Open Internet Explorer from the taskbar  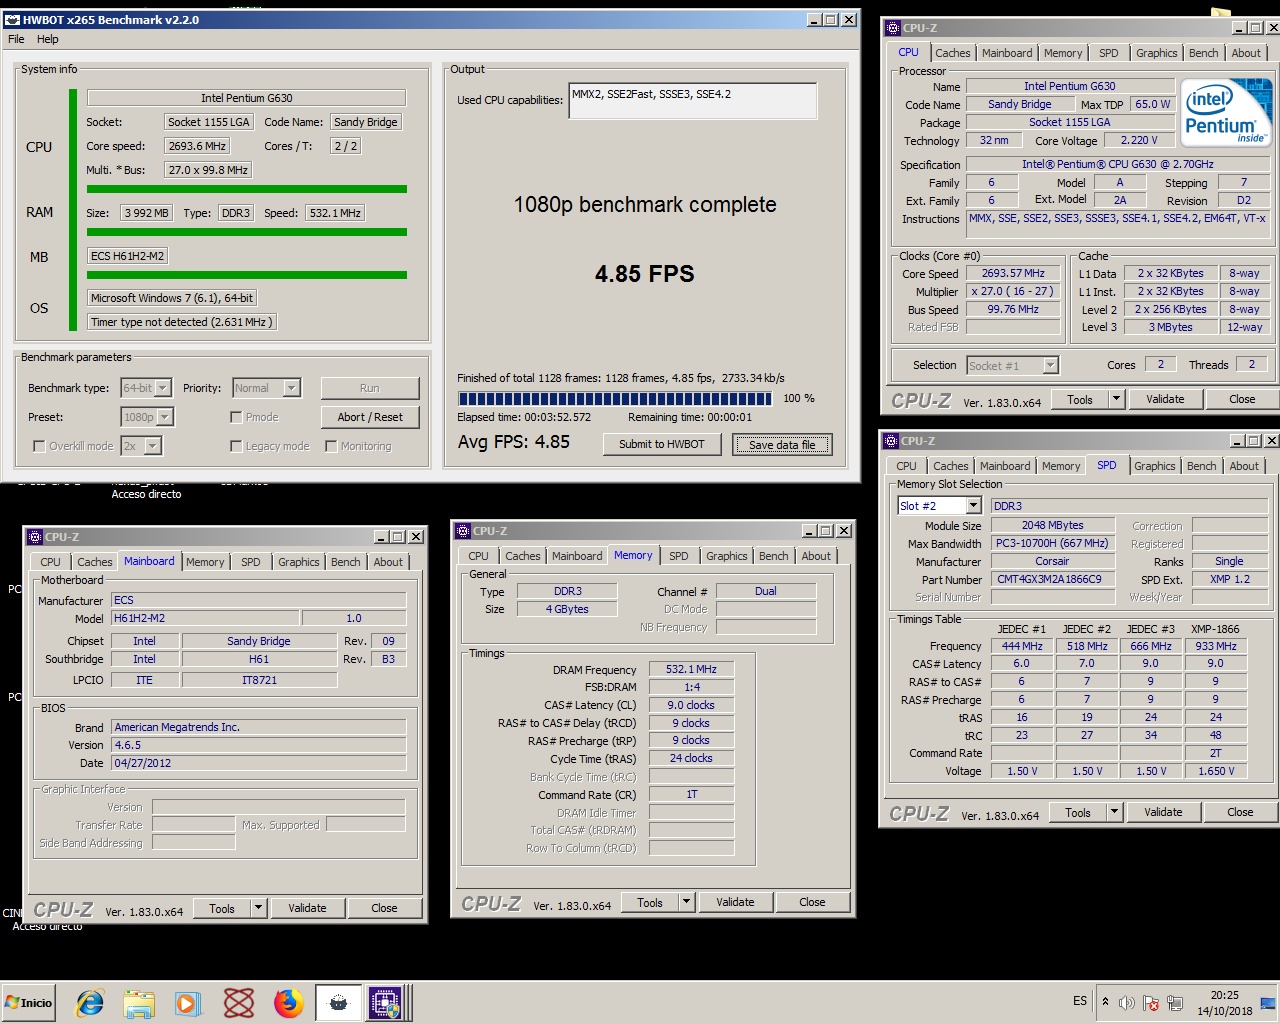click(x=90, y=1002)
